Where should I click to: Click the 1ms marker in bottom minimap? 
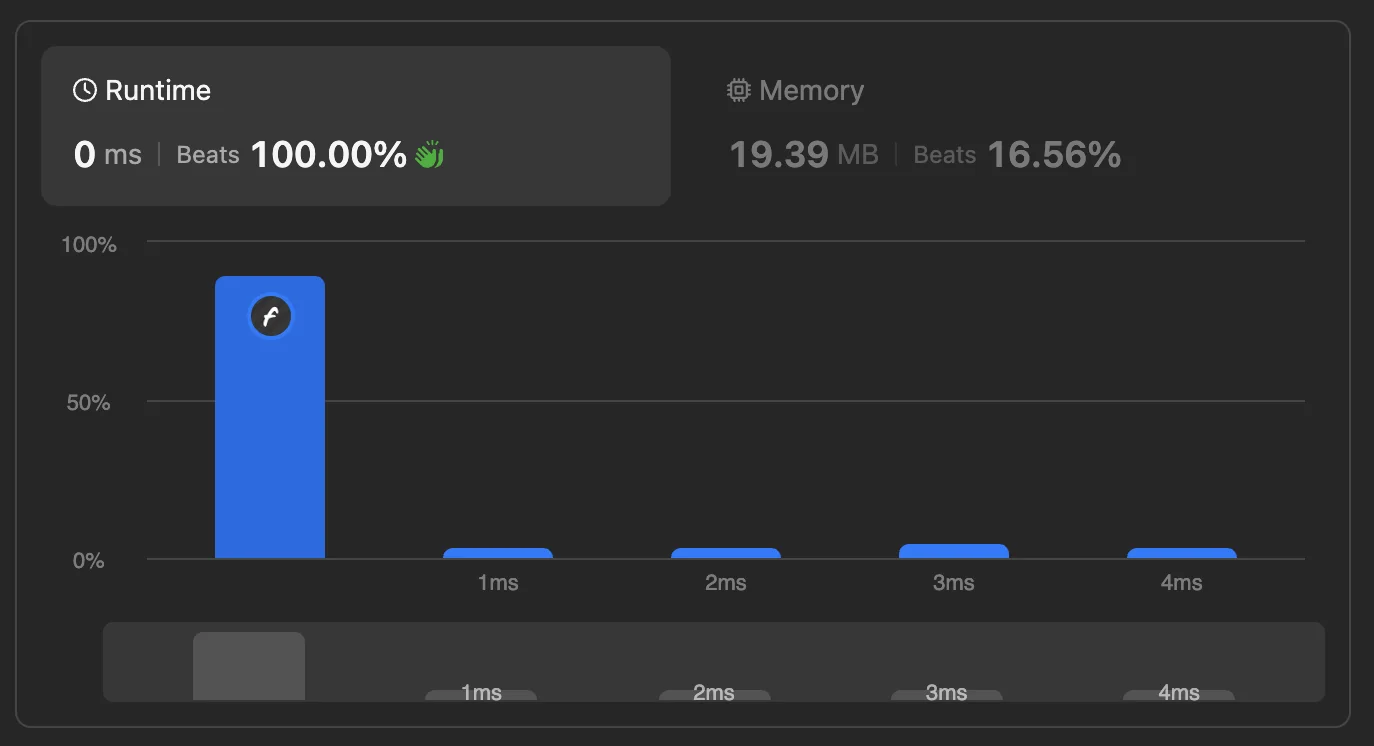click(x=481, y=694)
